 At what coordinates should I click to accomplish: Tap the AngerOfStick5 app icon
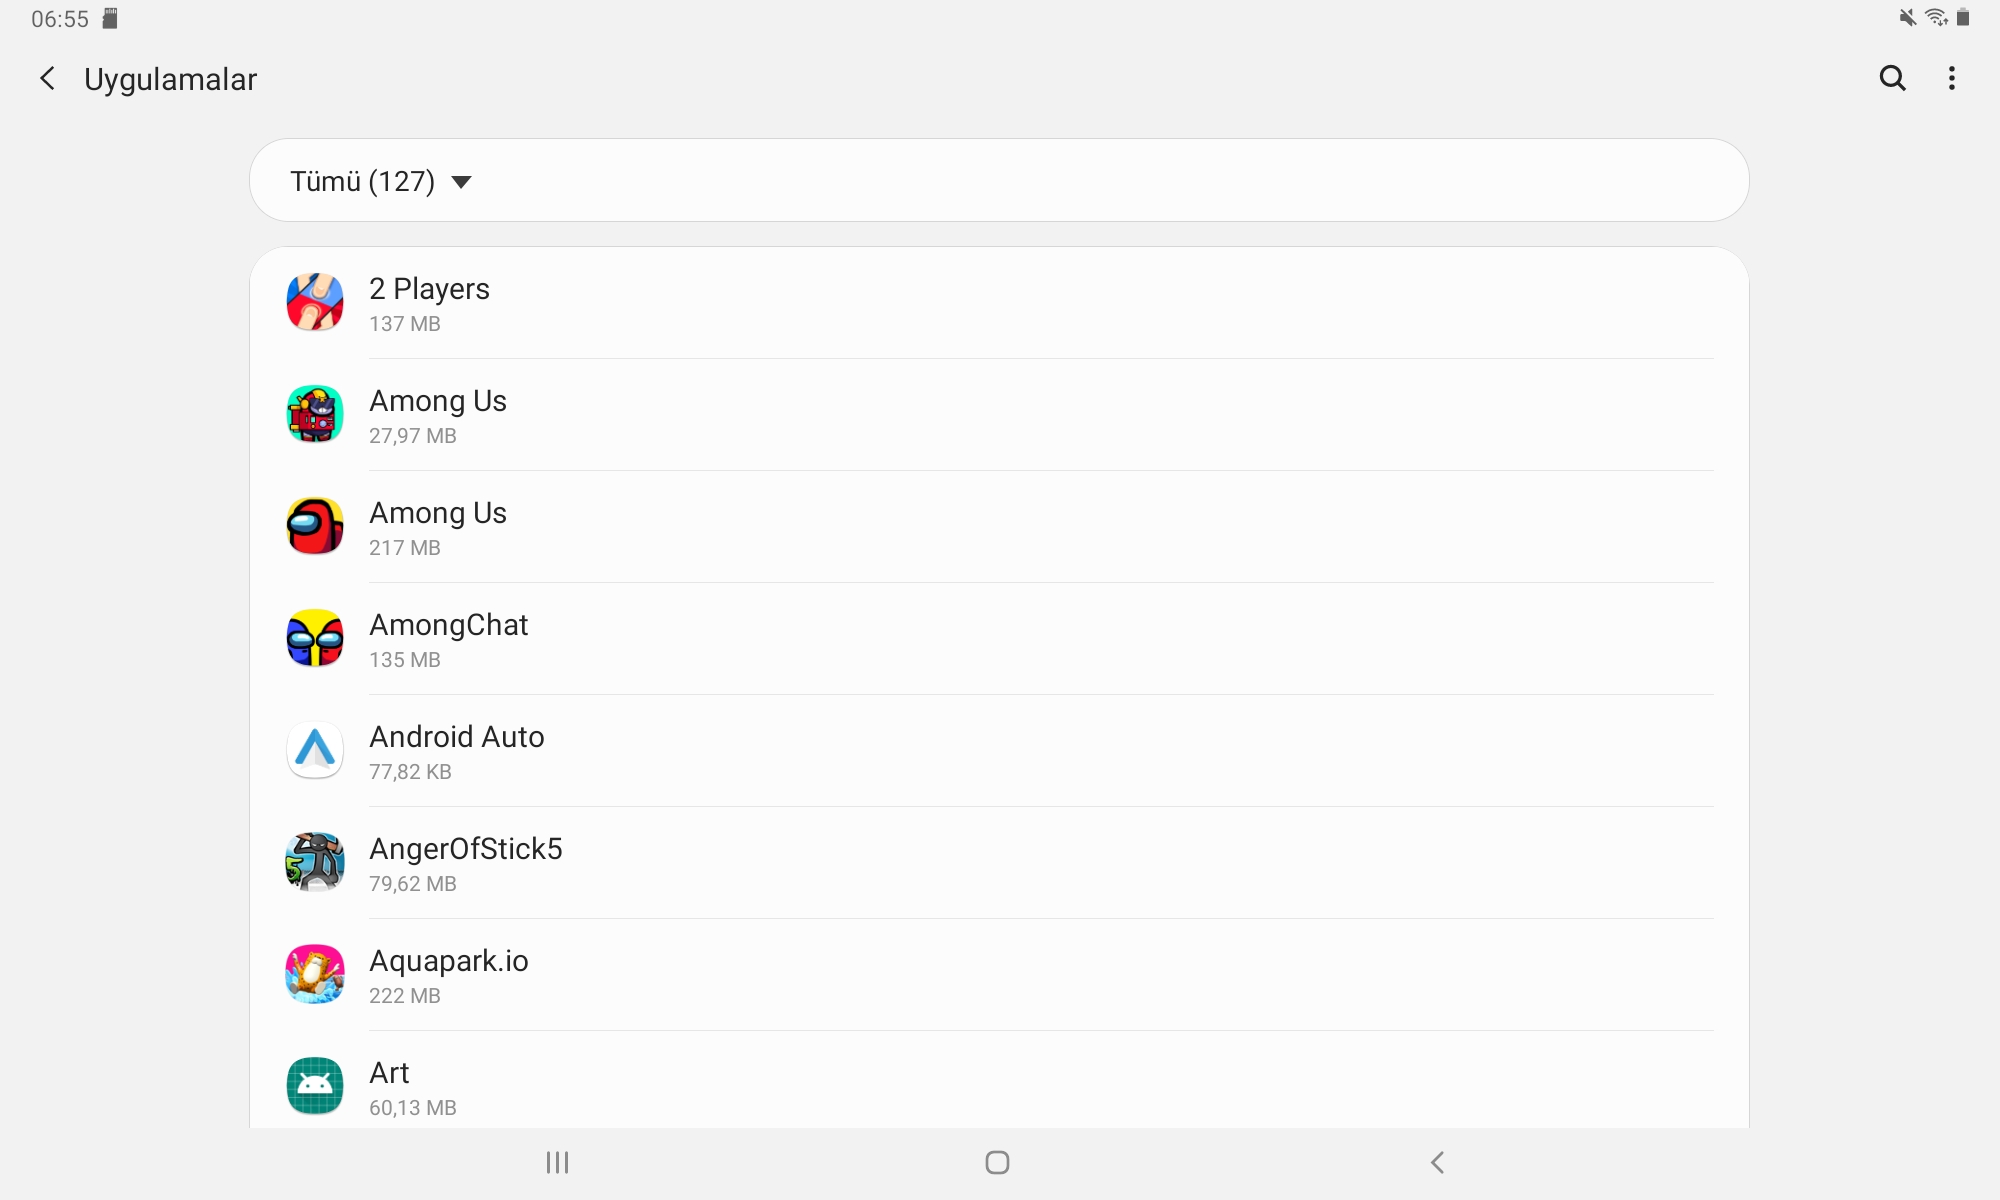(x=315, y=862)
